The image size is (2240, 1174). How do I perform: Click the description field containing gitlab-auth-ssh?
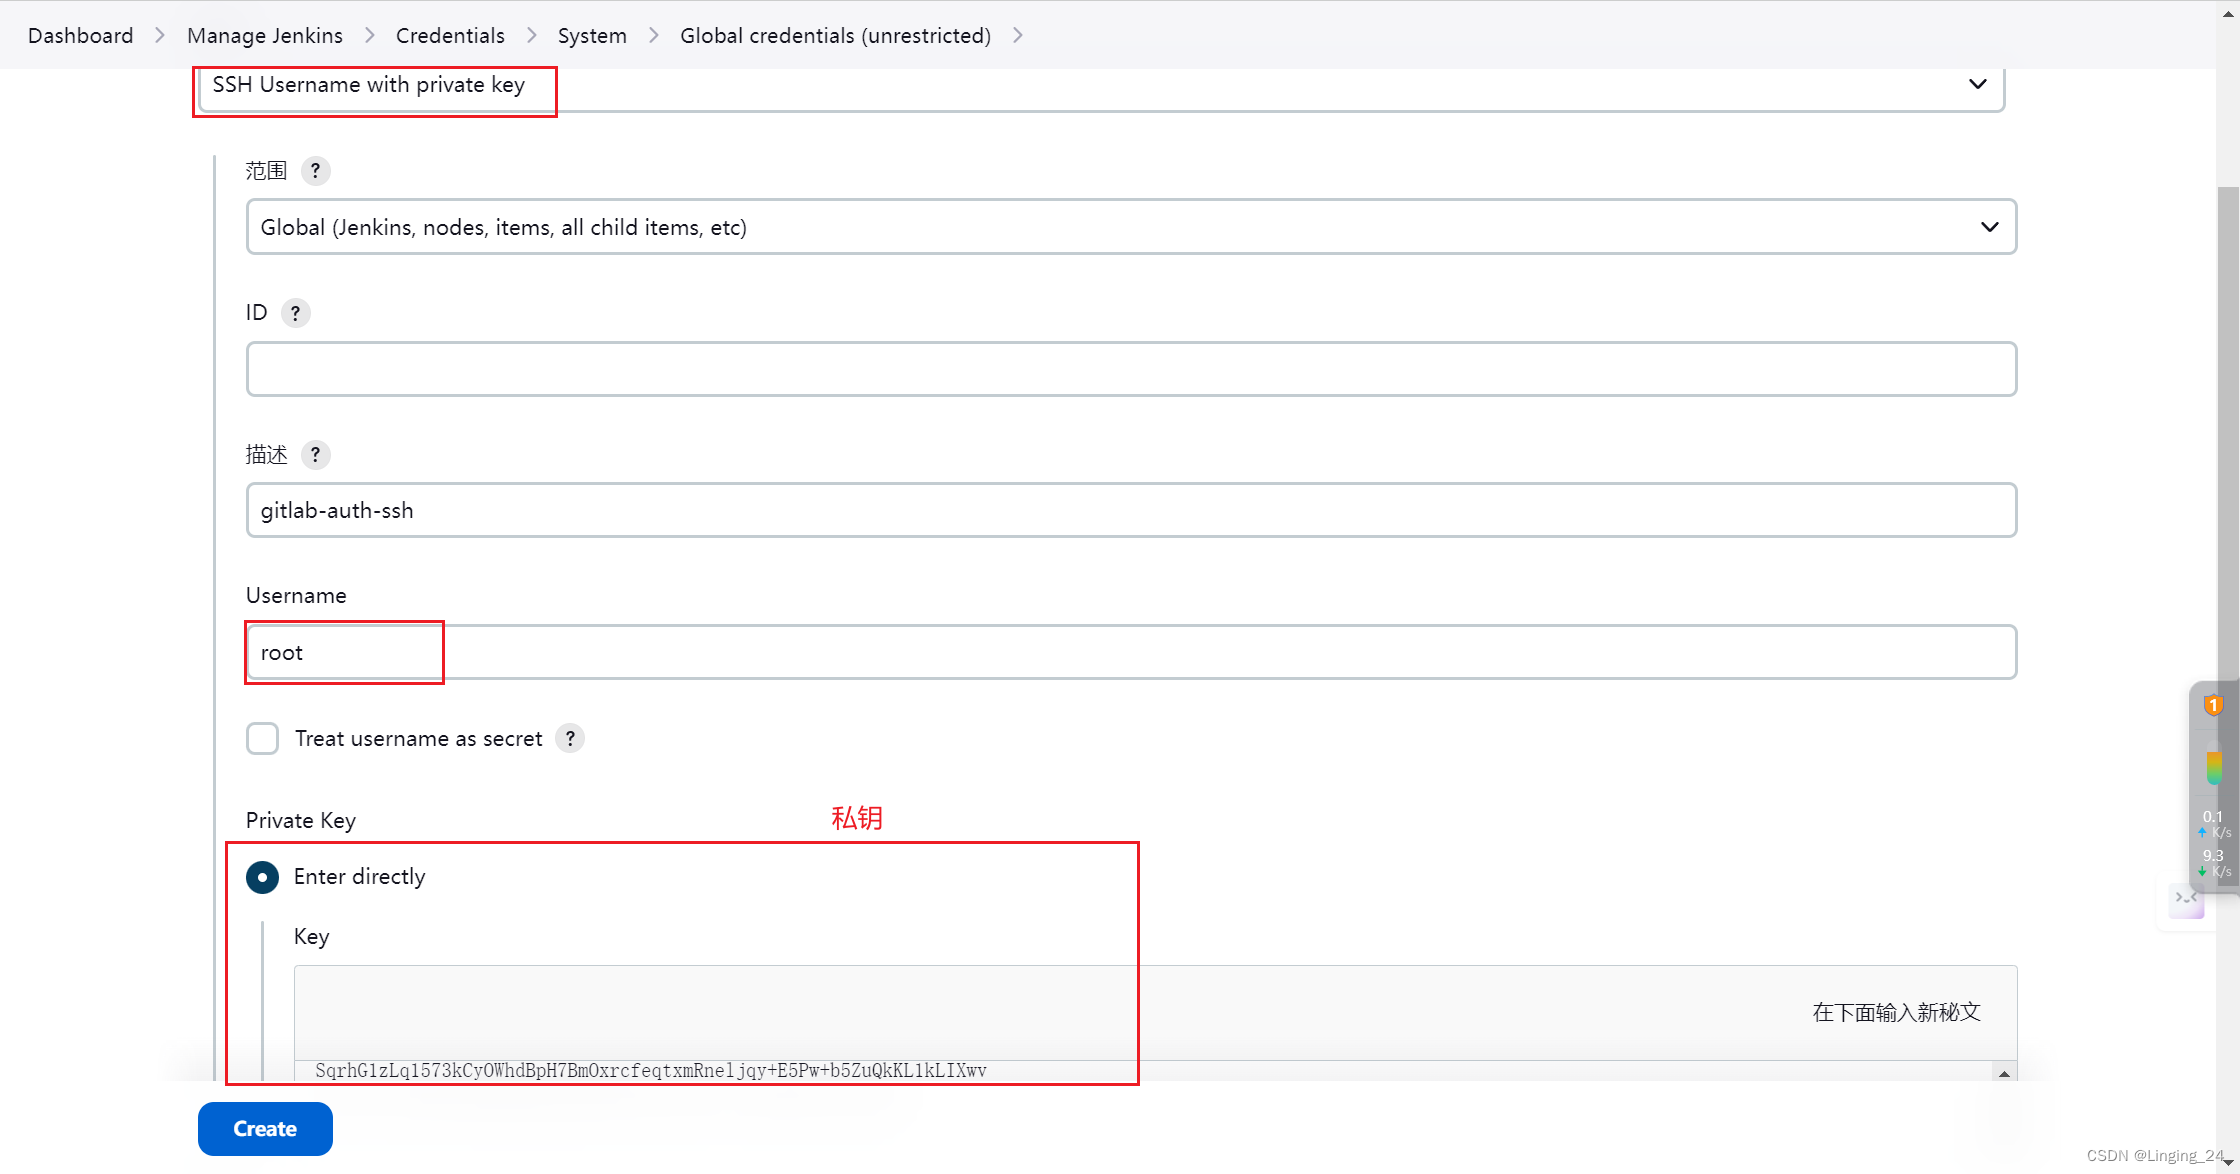(1131, 511)
